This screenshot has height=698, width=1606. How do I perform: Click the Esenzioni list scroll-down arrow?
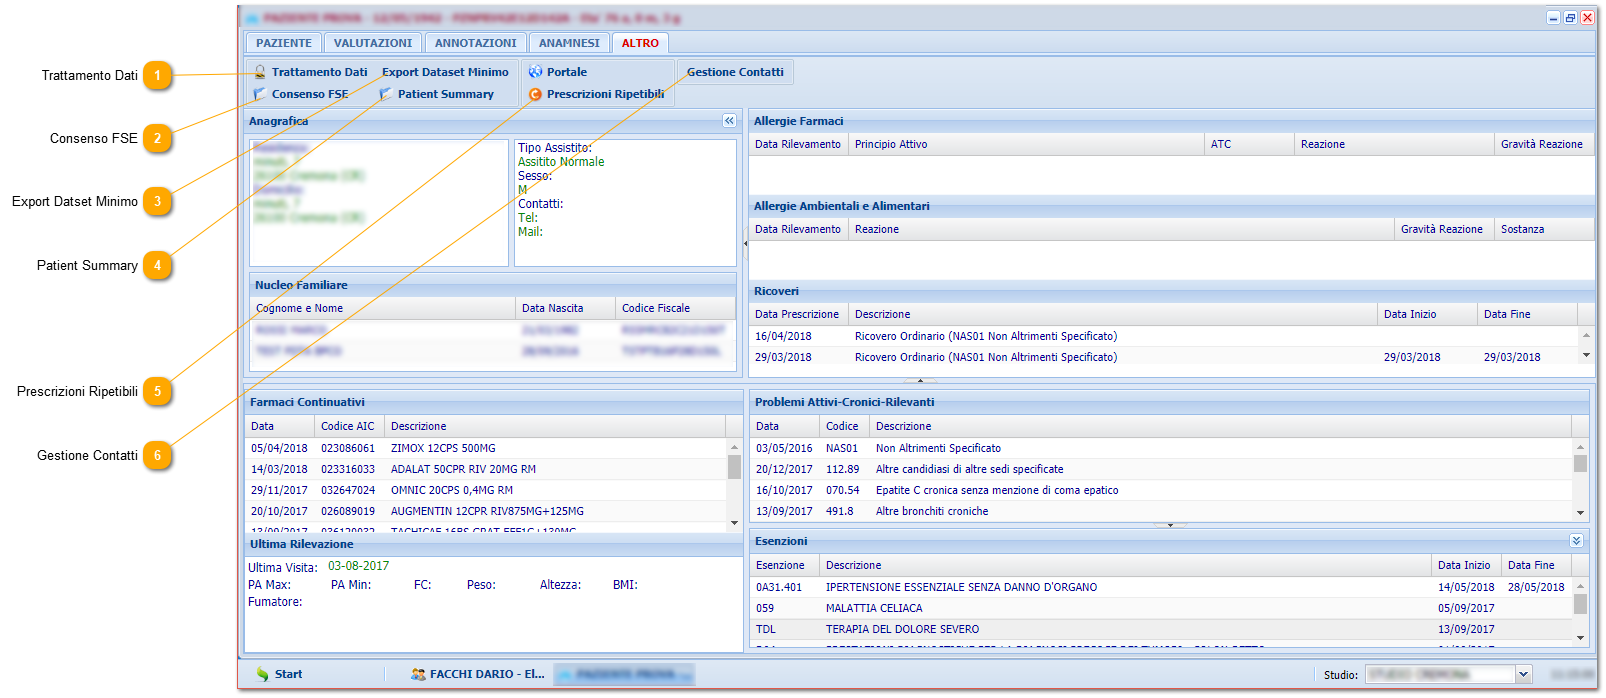[1581, 637]
